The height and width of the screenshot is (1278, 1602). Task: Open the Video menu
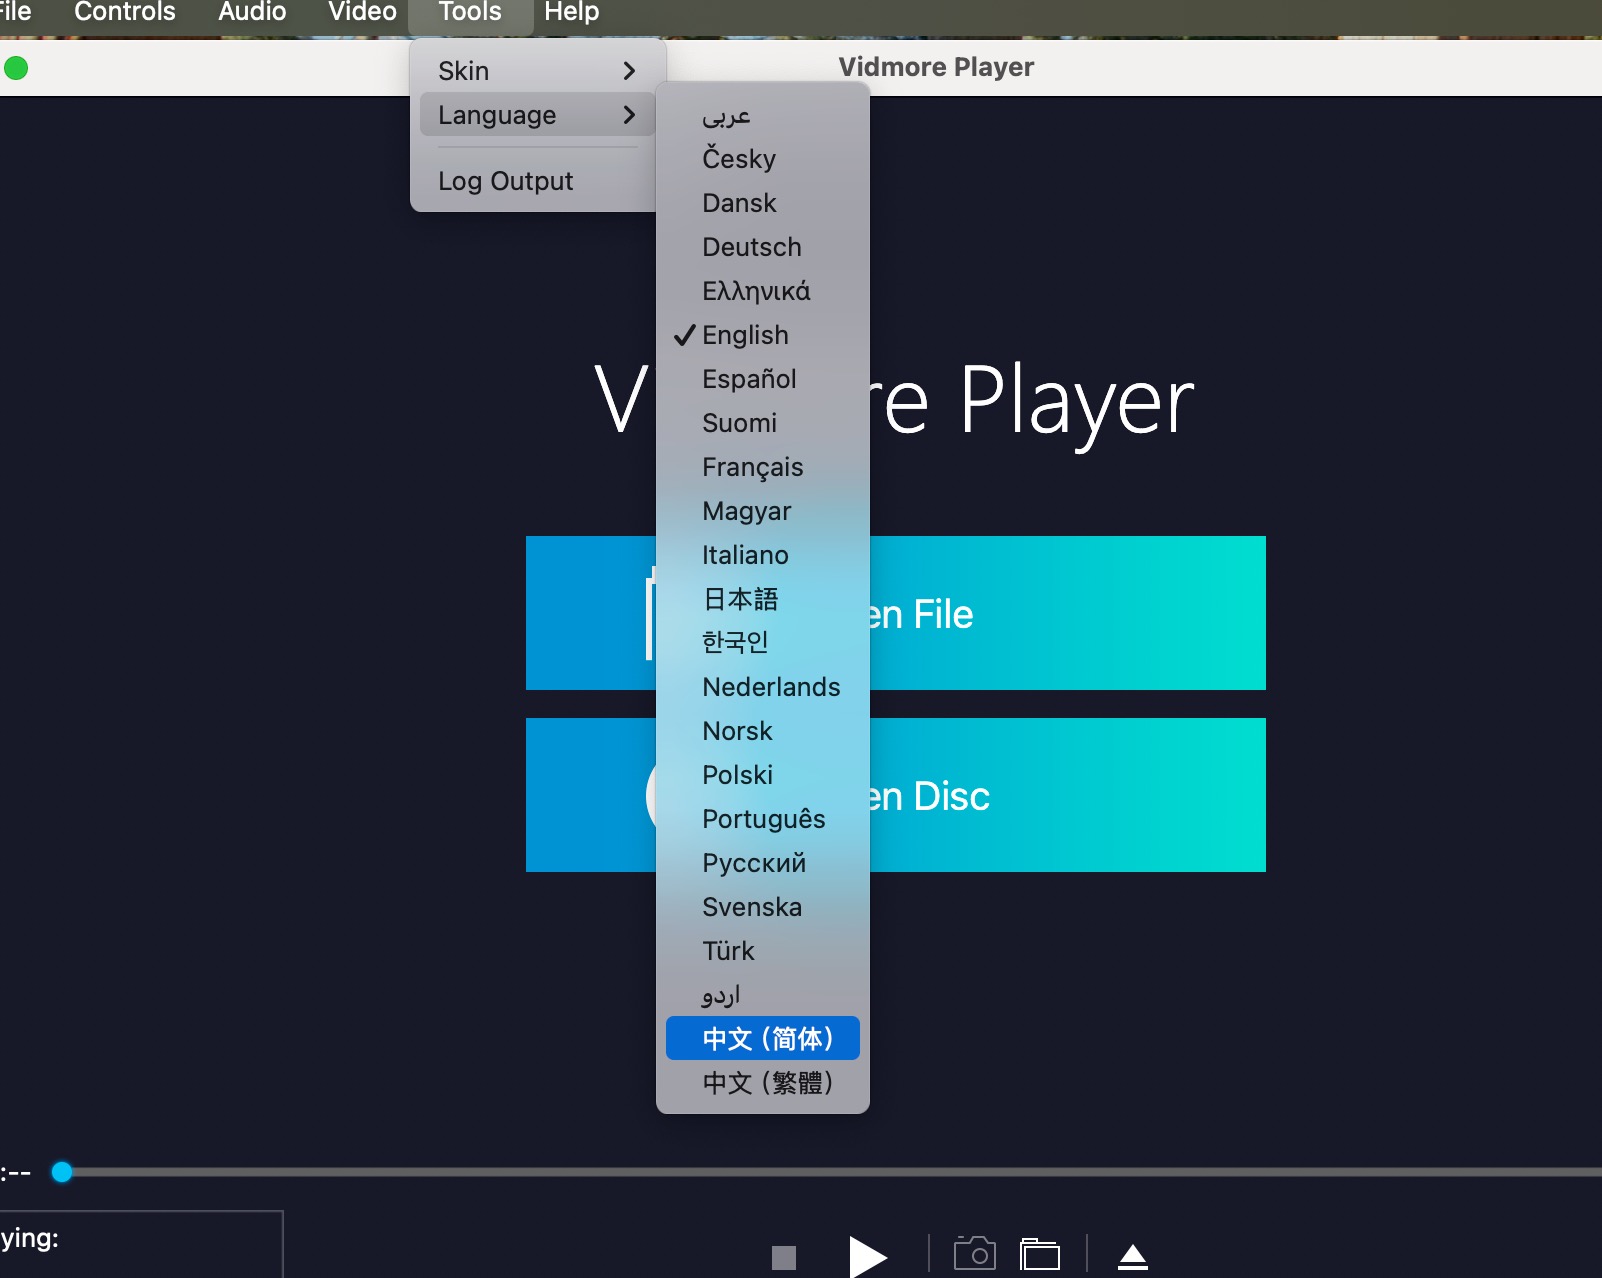[x=362, y=13]
